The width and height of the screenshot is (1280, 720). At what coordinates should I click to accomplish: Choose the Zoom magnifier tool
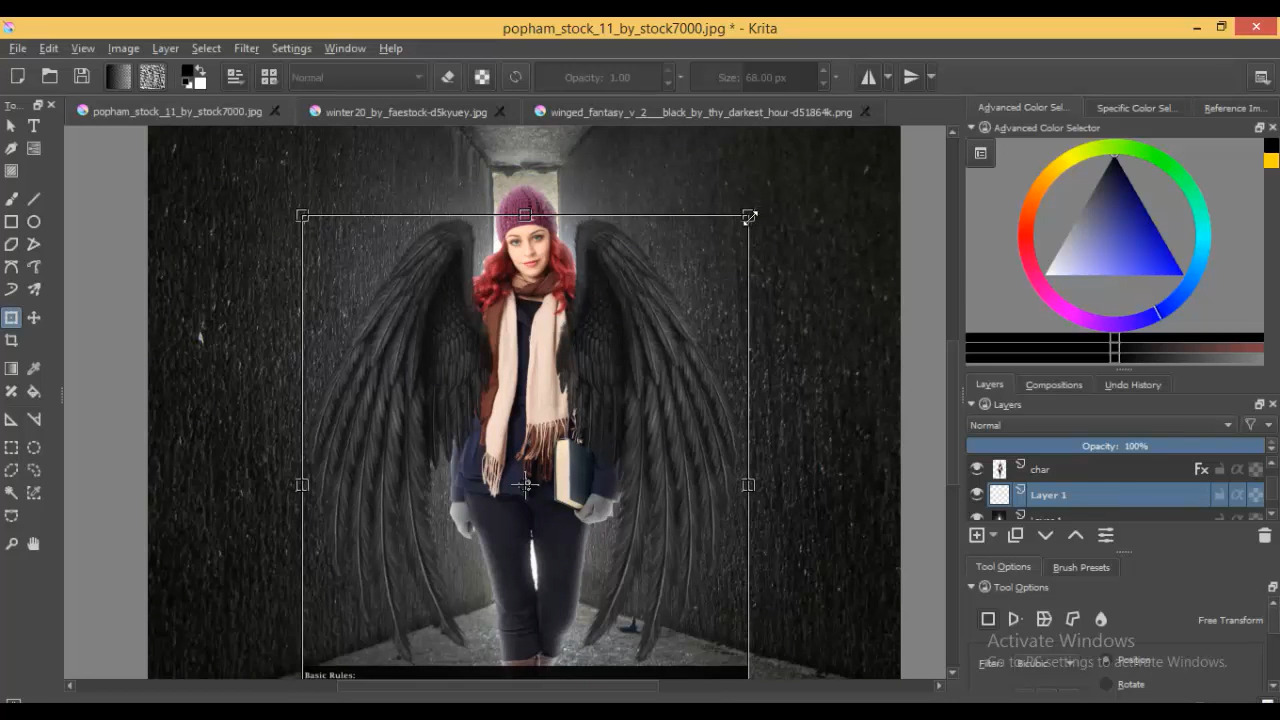click(11, 544)
